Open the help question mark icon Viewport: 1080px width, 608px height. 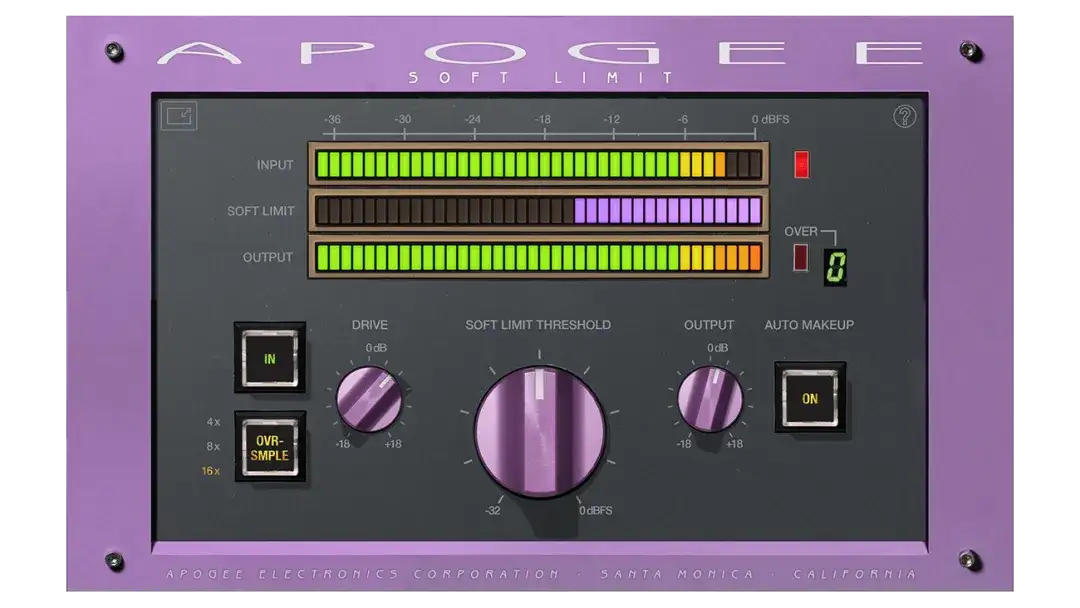tap(904, 116)
